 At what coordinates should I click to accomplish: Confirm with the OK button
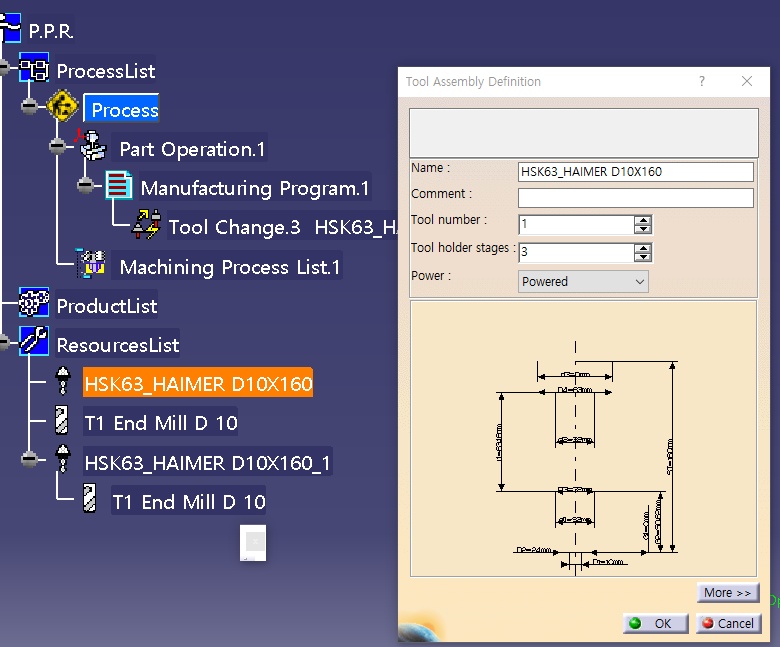click(656, 624)
